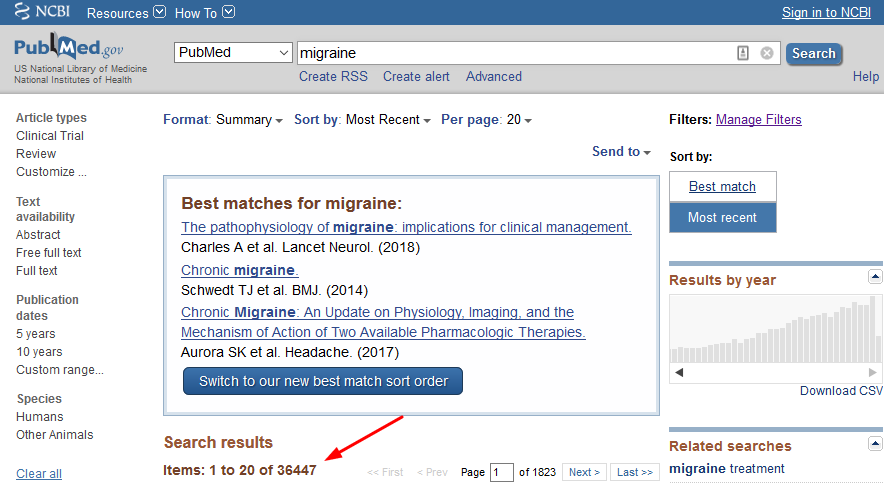This screenshot has width=884, height=488.
Task: Click the NCBI logo
Action: pos(42,12)
